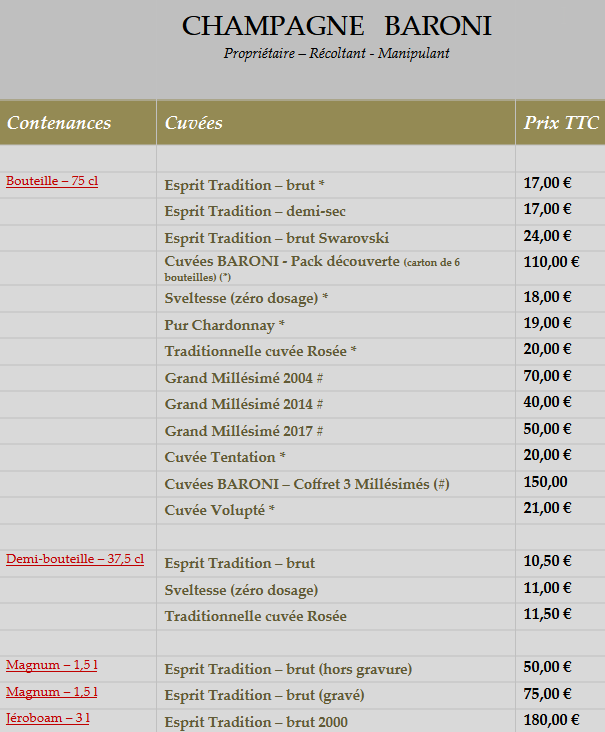Select "Esprit Tradition – brut *" in bottle section
The image size is (605, 732).
click(245, 185)
